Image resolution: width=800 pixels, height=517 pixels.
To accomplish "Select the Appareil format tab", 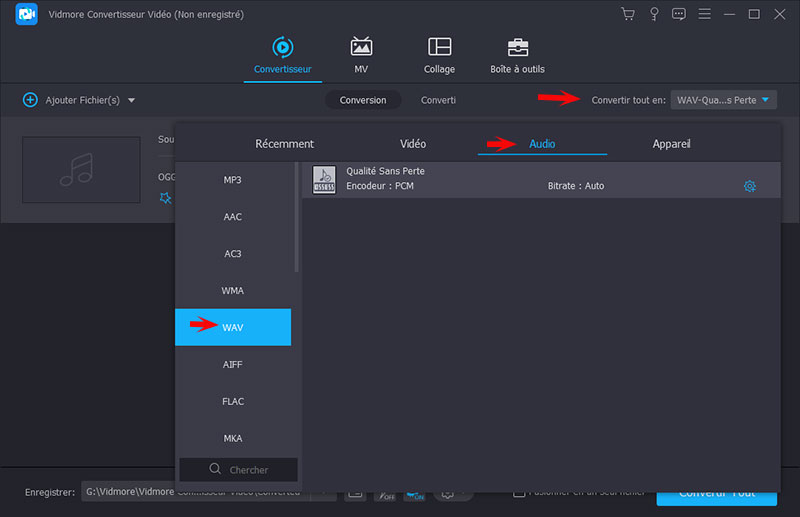I will coord(671,144).
